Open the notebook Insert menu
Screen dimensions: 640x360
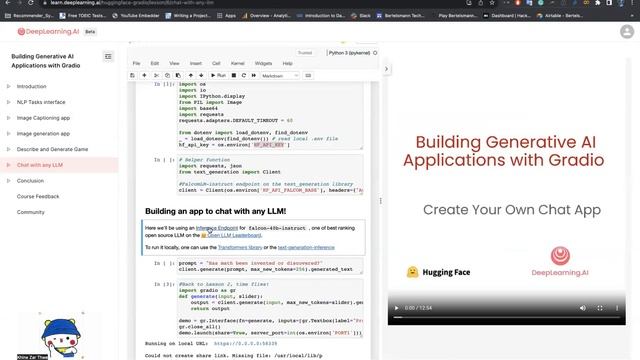[196, 63]
